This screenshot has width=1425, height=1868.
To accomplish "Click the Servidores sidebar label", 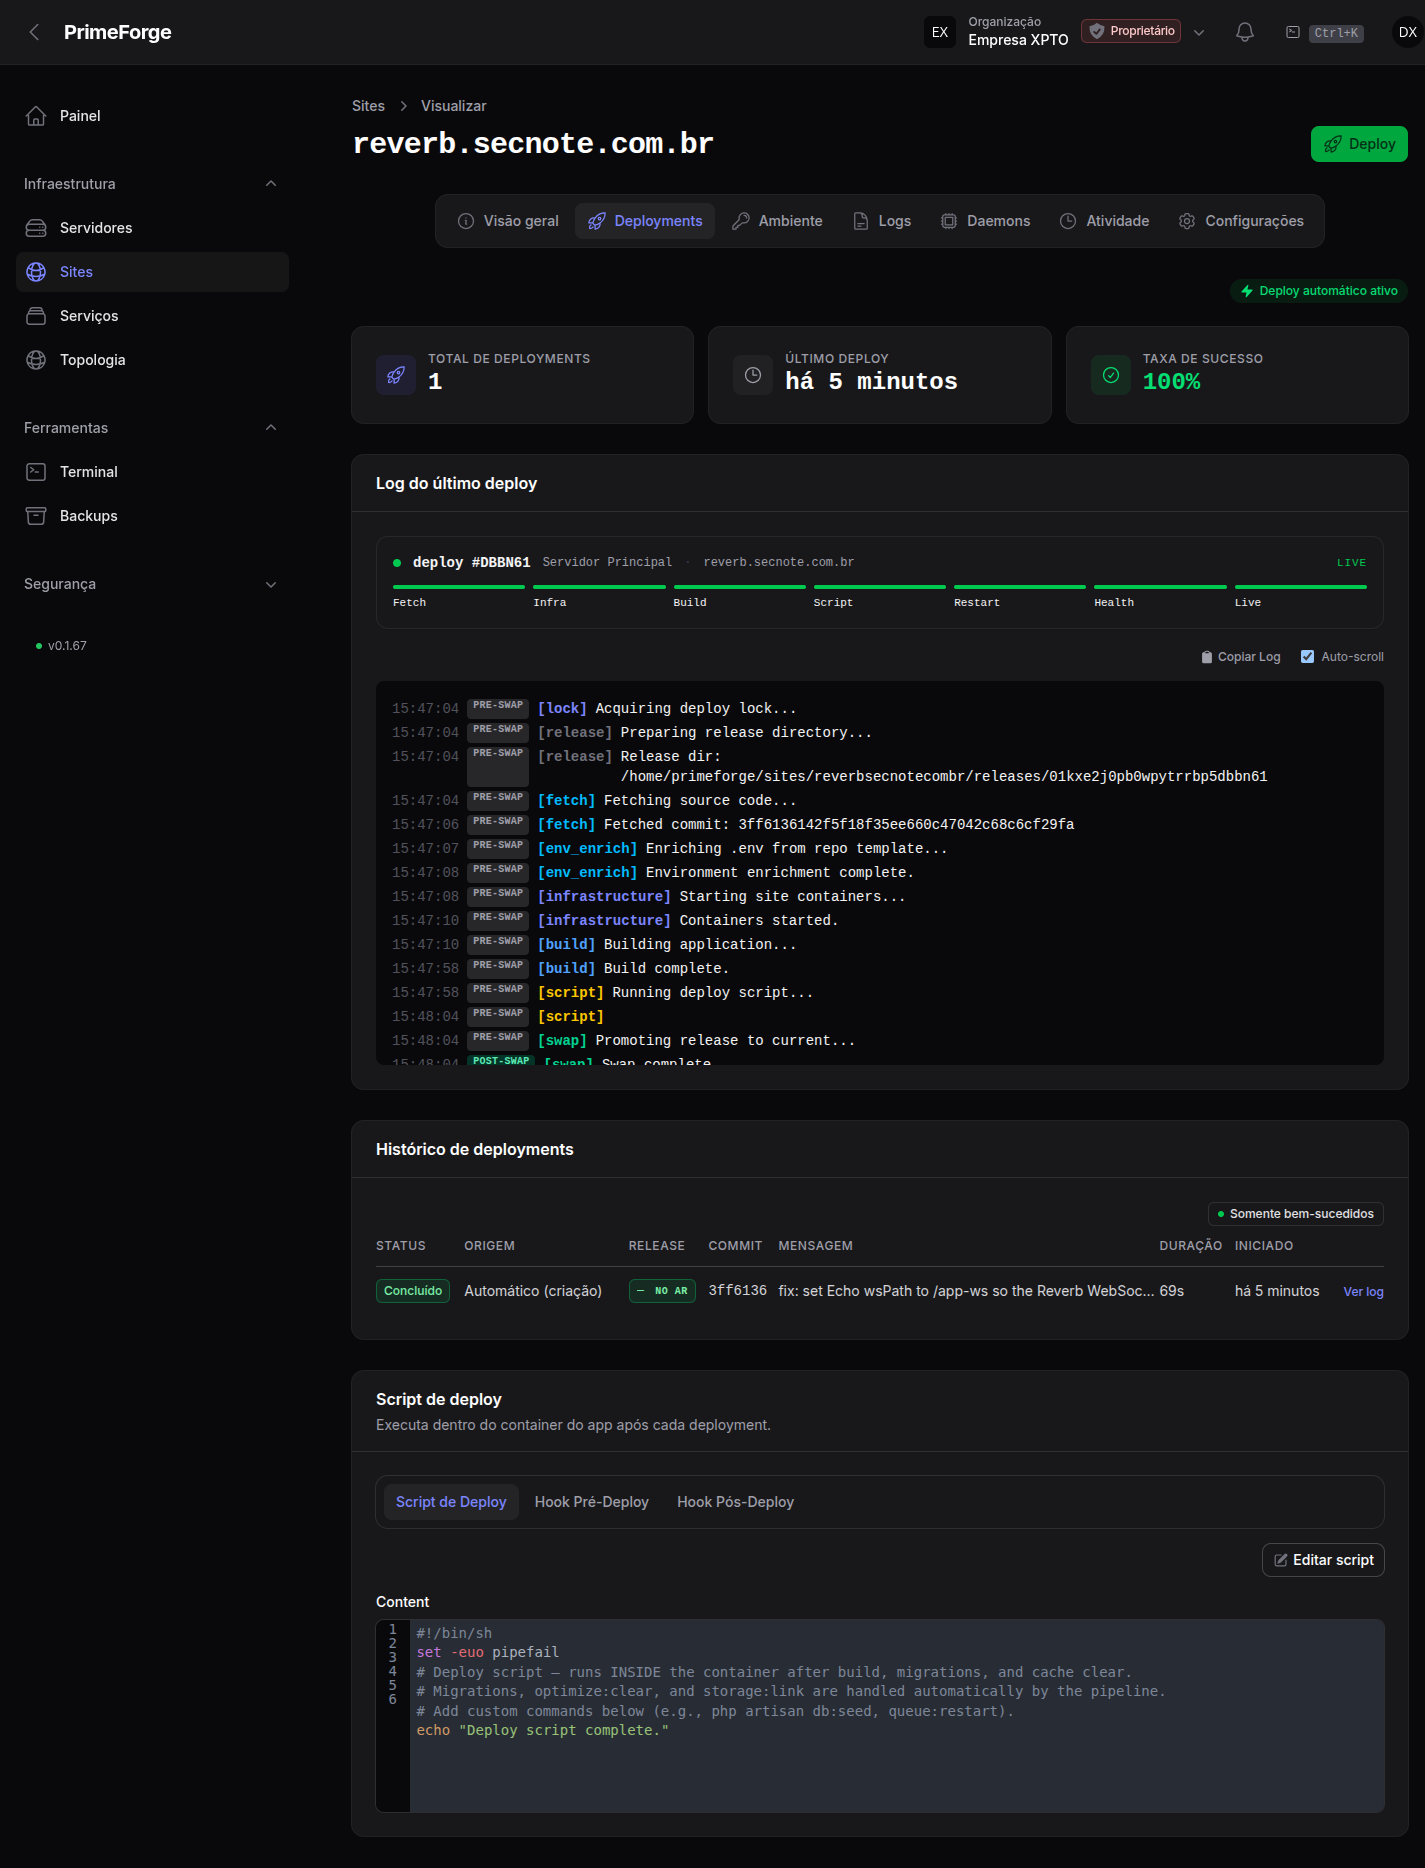I will (96, 228).
